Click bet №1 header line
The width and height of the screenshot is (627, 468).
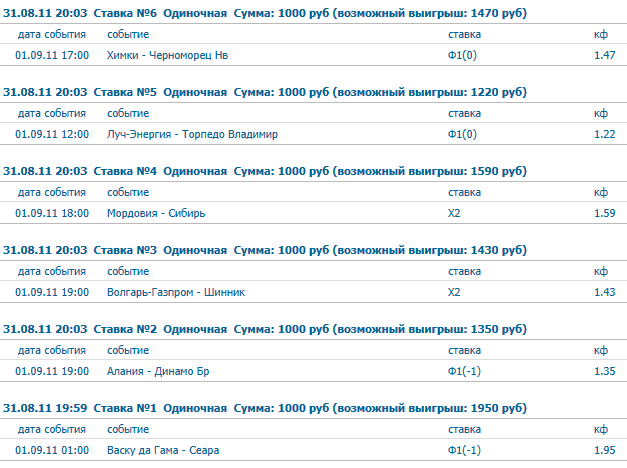click(265, 408)
